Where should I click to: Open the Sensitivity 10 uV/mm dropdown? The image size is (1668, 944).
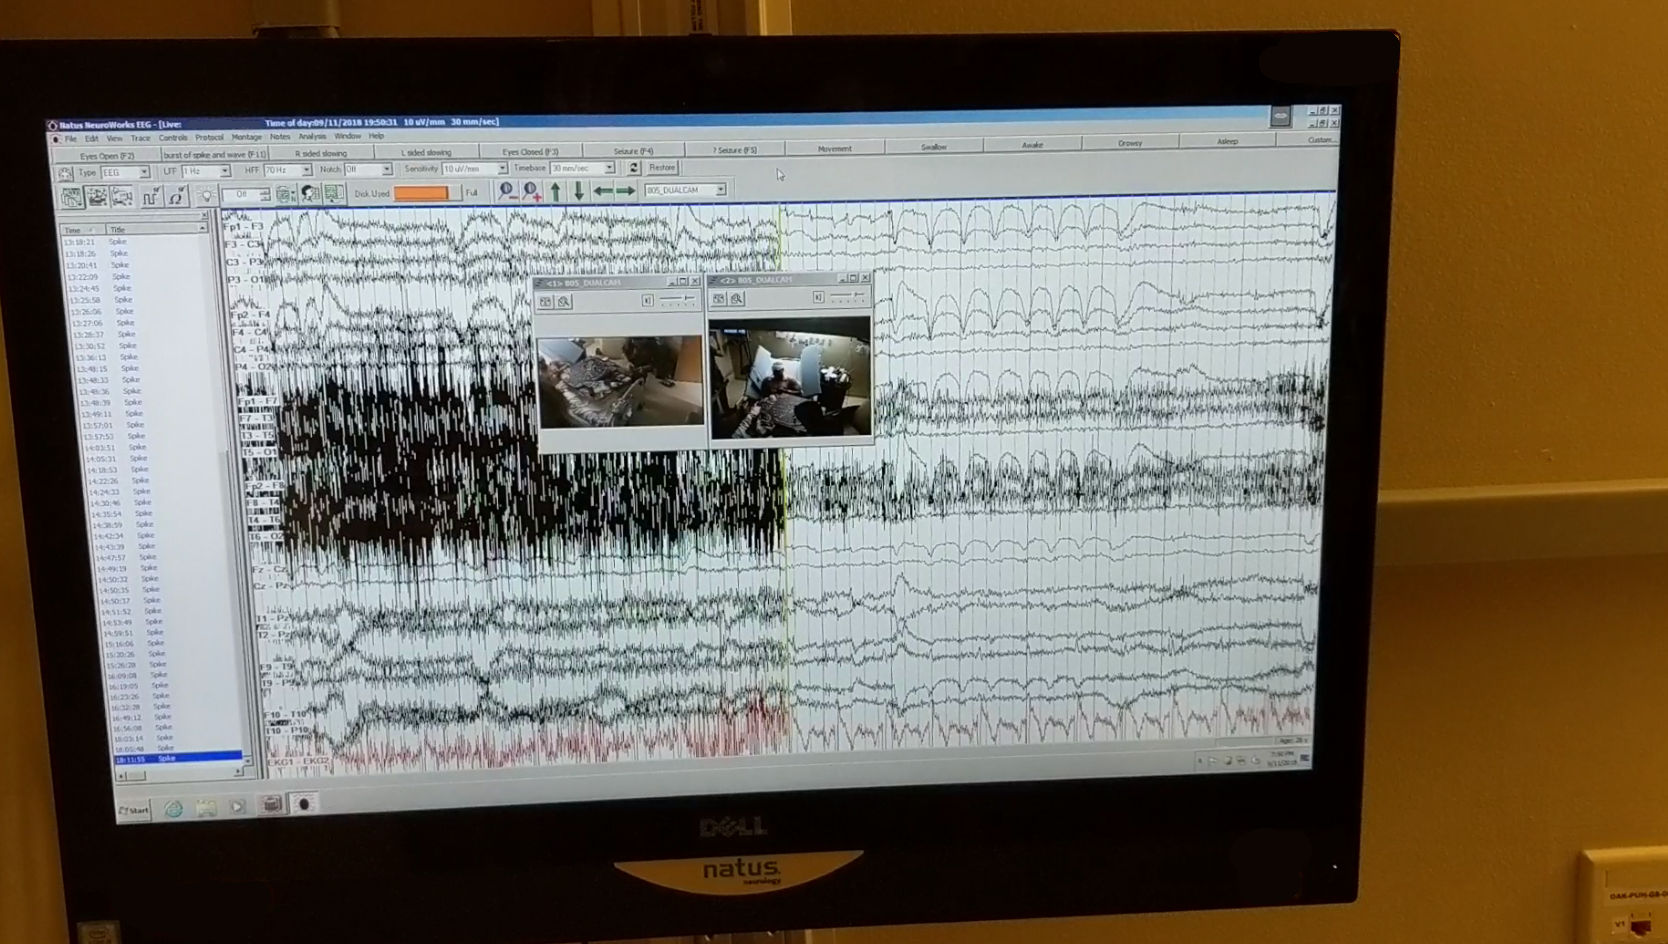(x=501, y=169)
